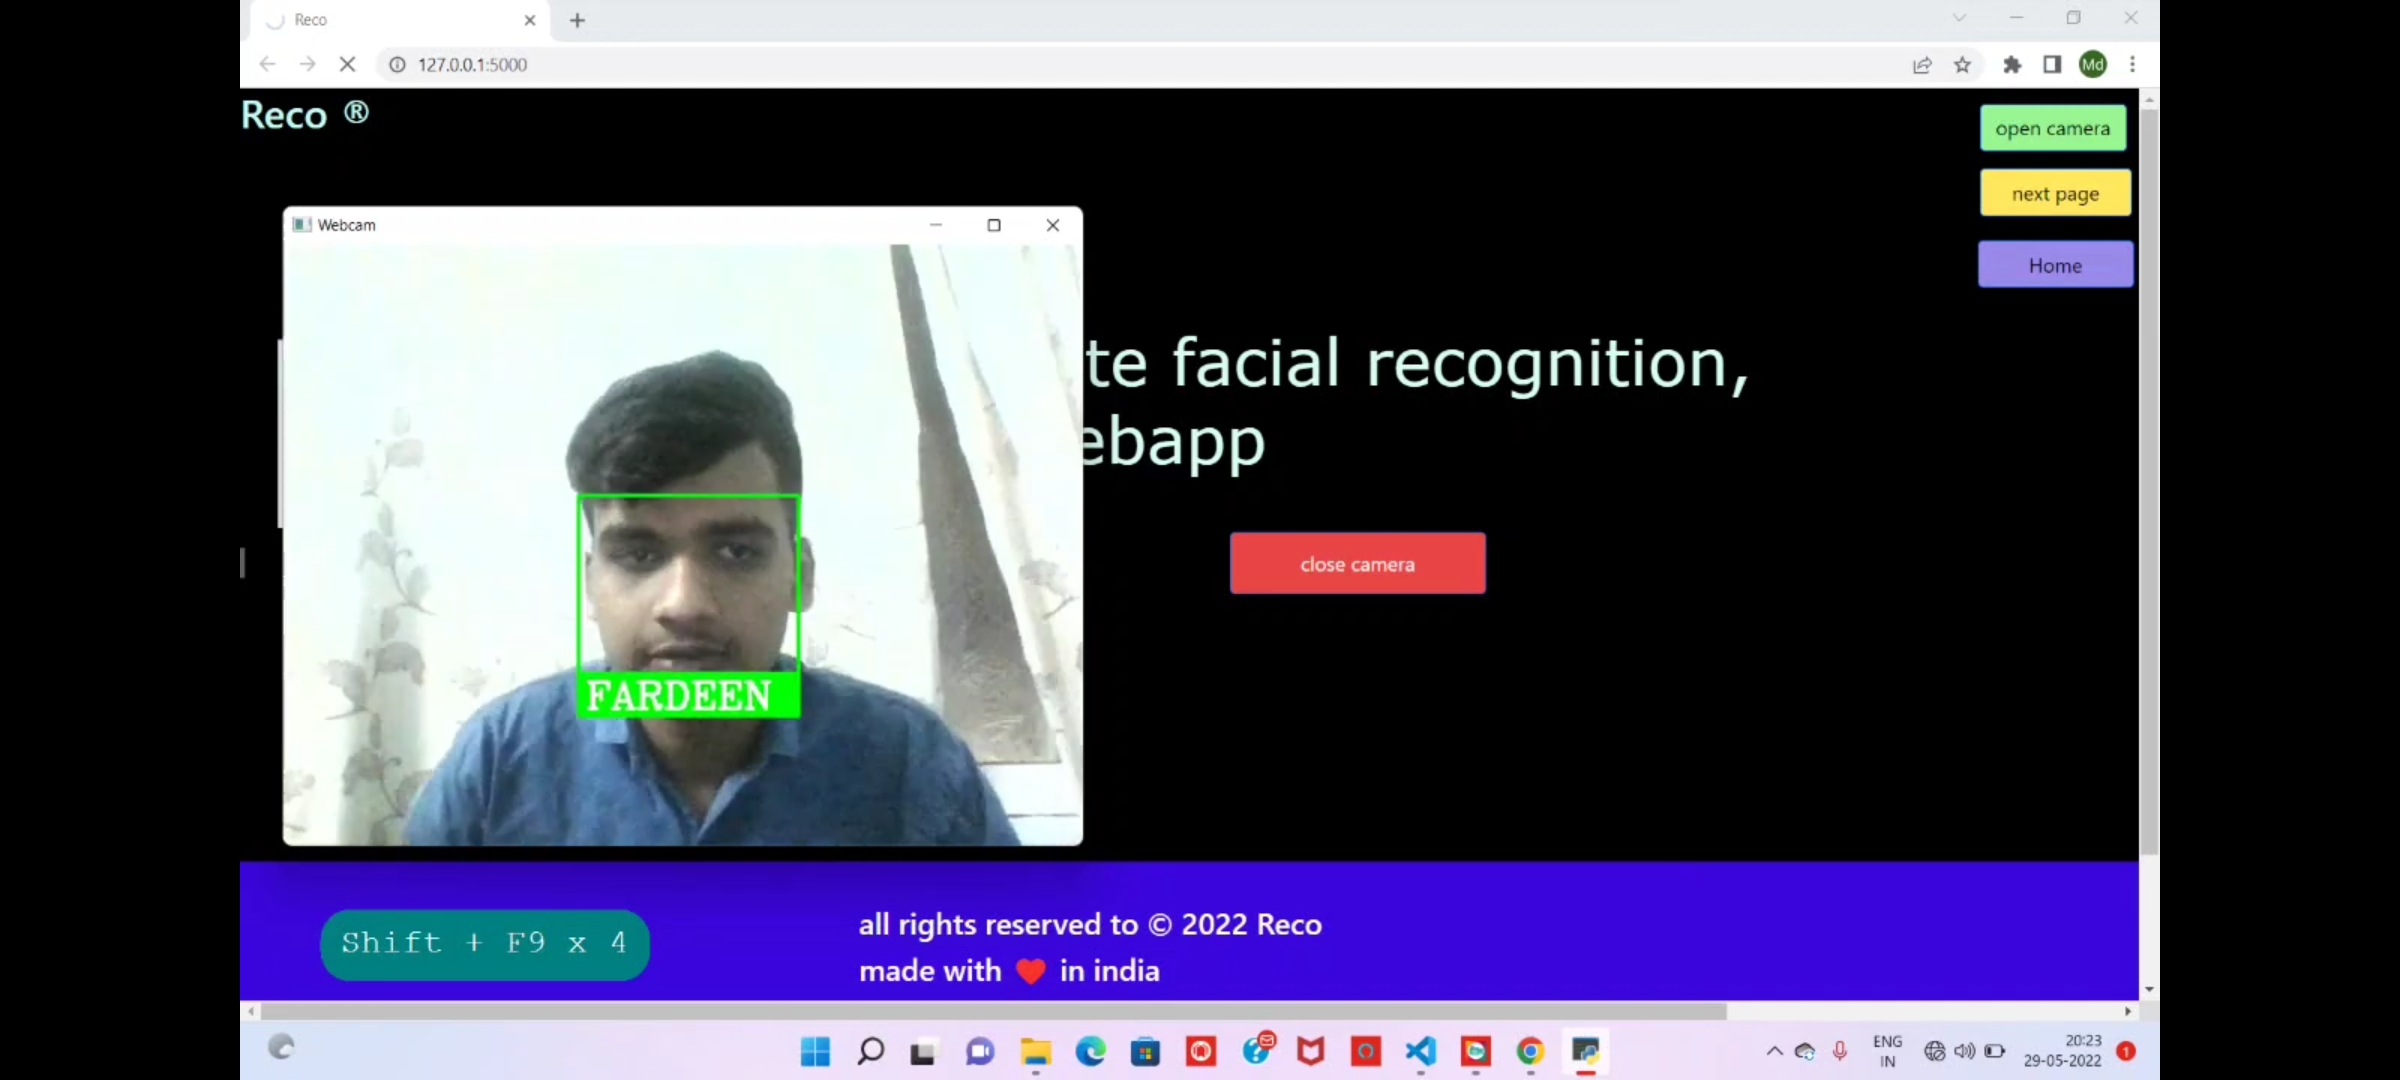The height and width of the screenshot is (1080, 2400).
Task: Close the Reco tab
Action: [530, 20]
